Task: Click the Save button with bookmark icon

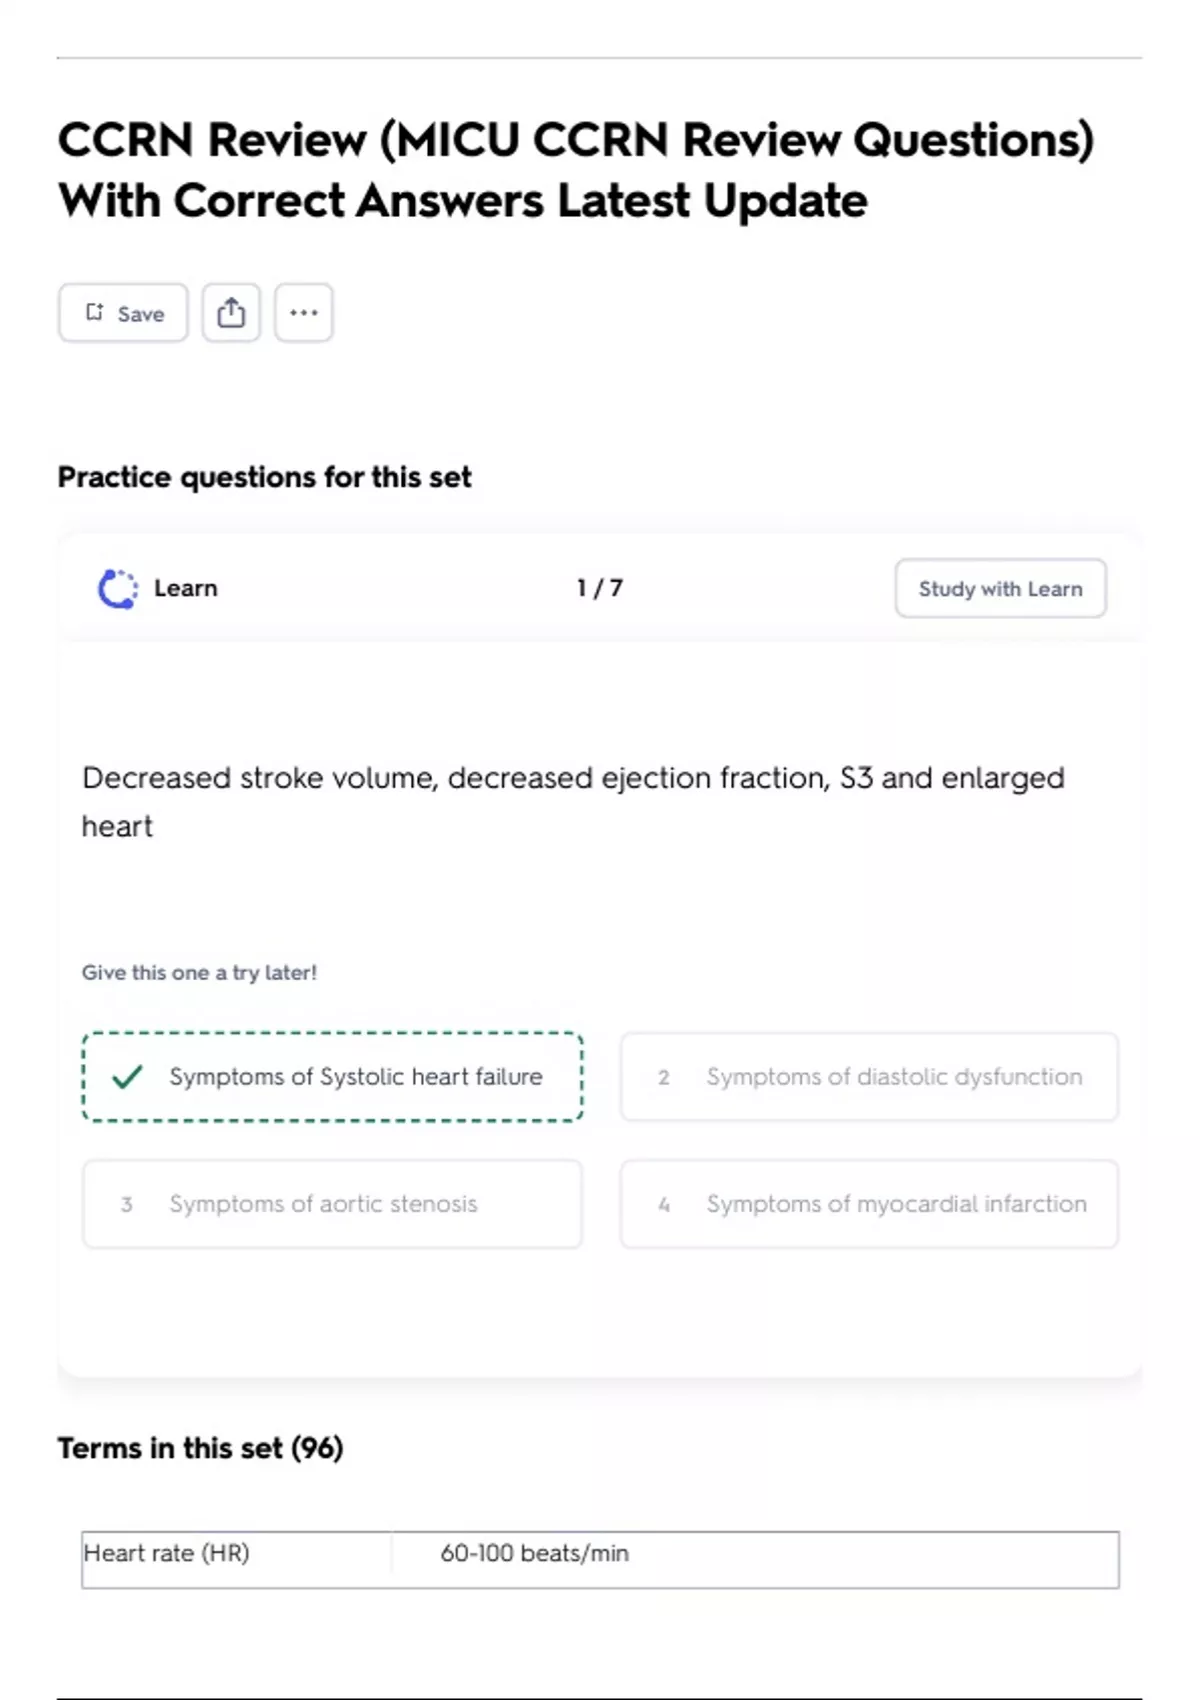Action: pos(123,313)
